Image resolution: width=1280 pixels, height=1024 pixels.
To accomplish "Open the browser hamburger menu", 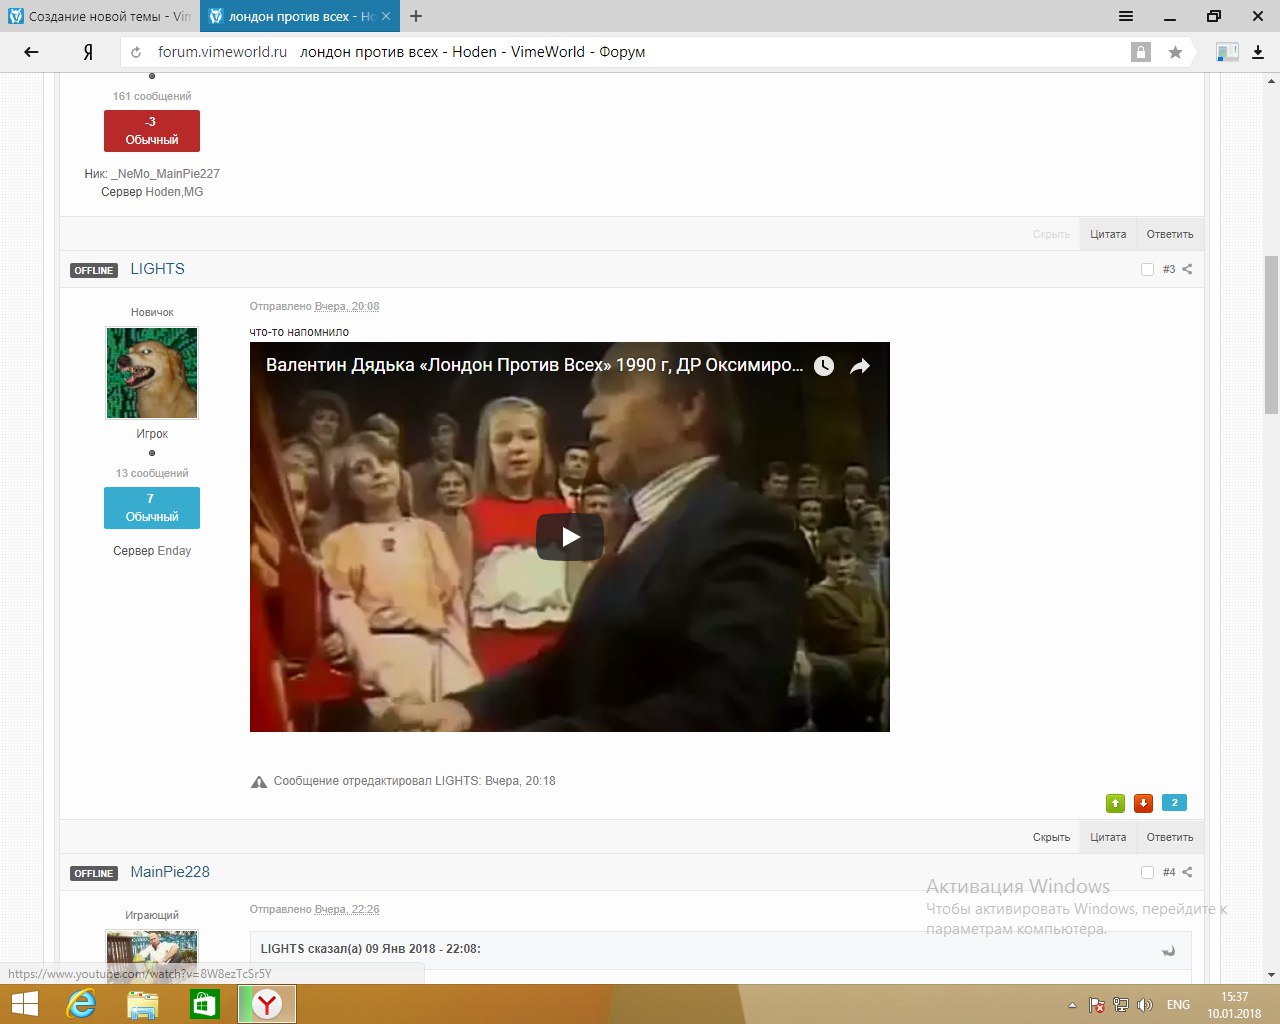I will (1126, 16).
